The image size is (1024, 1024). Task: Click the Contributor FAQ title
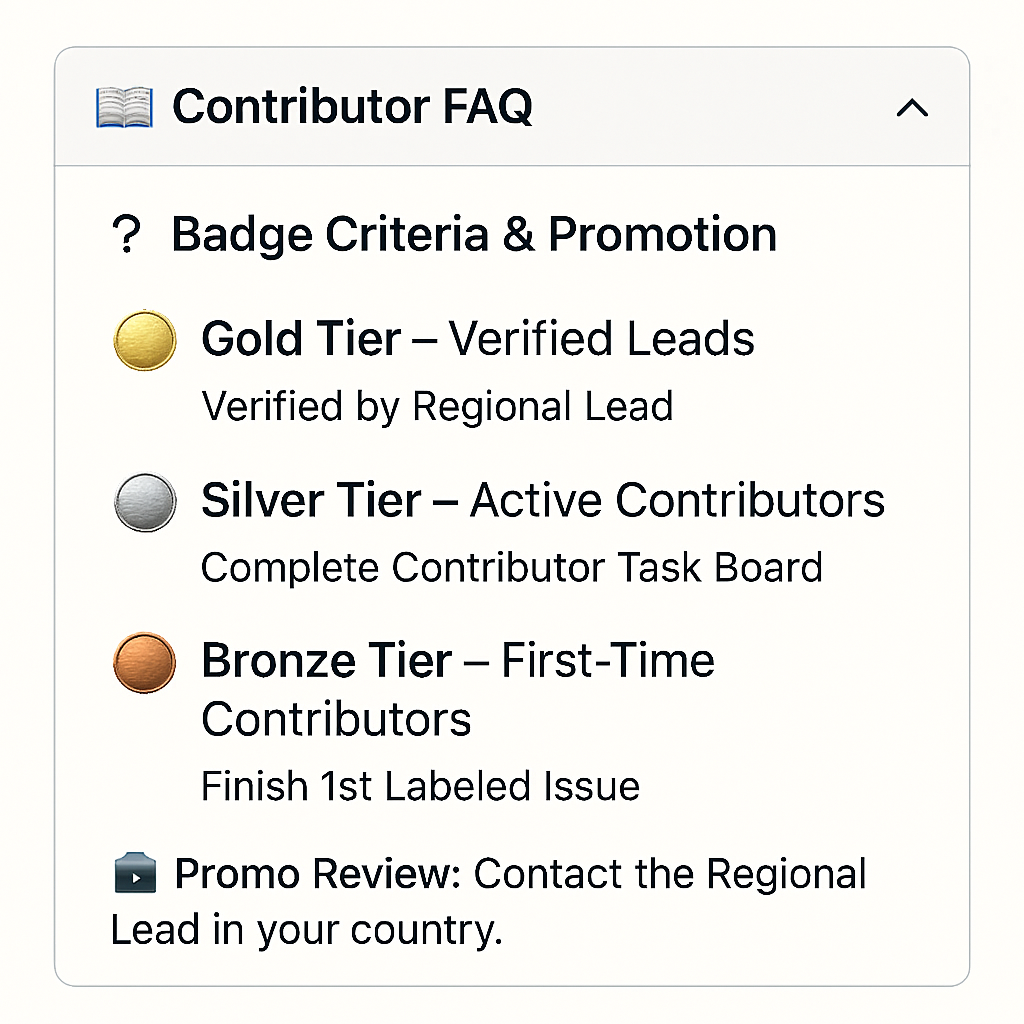point(352,107)
